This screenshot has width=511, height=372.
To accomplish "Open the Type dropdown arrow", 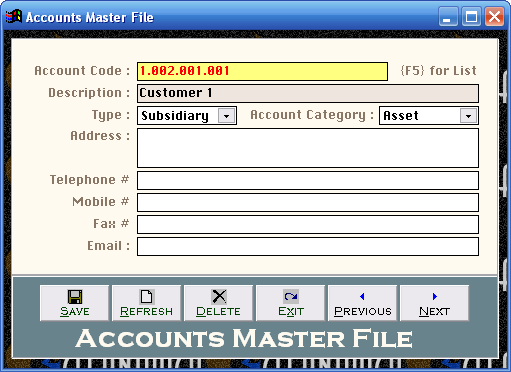I will coord(227,116).
